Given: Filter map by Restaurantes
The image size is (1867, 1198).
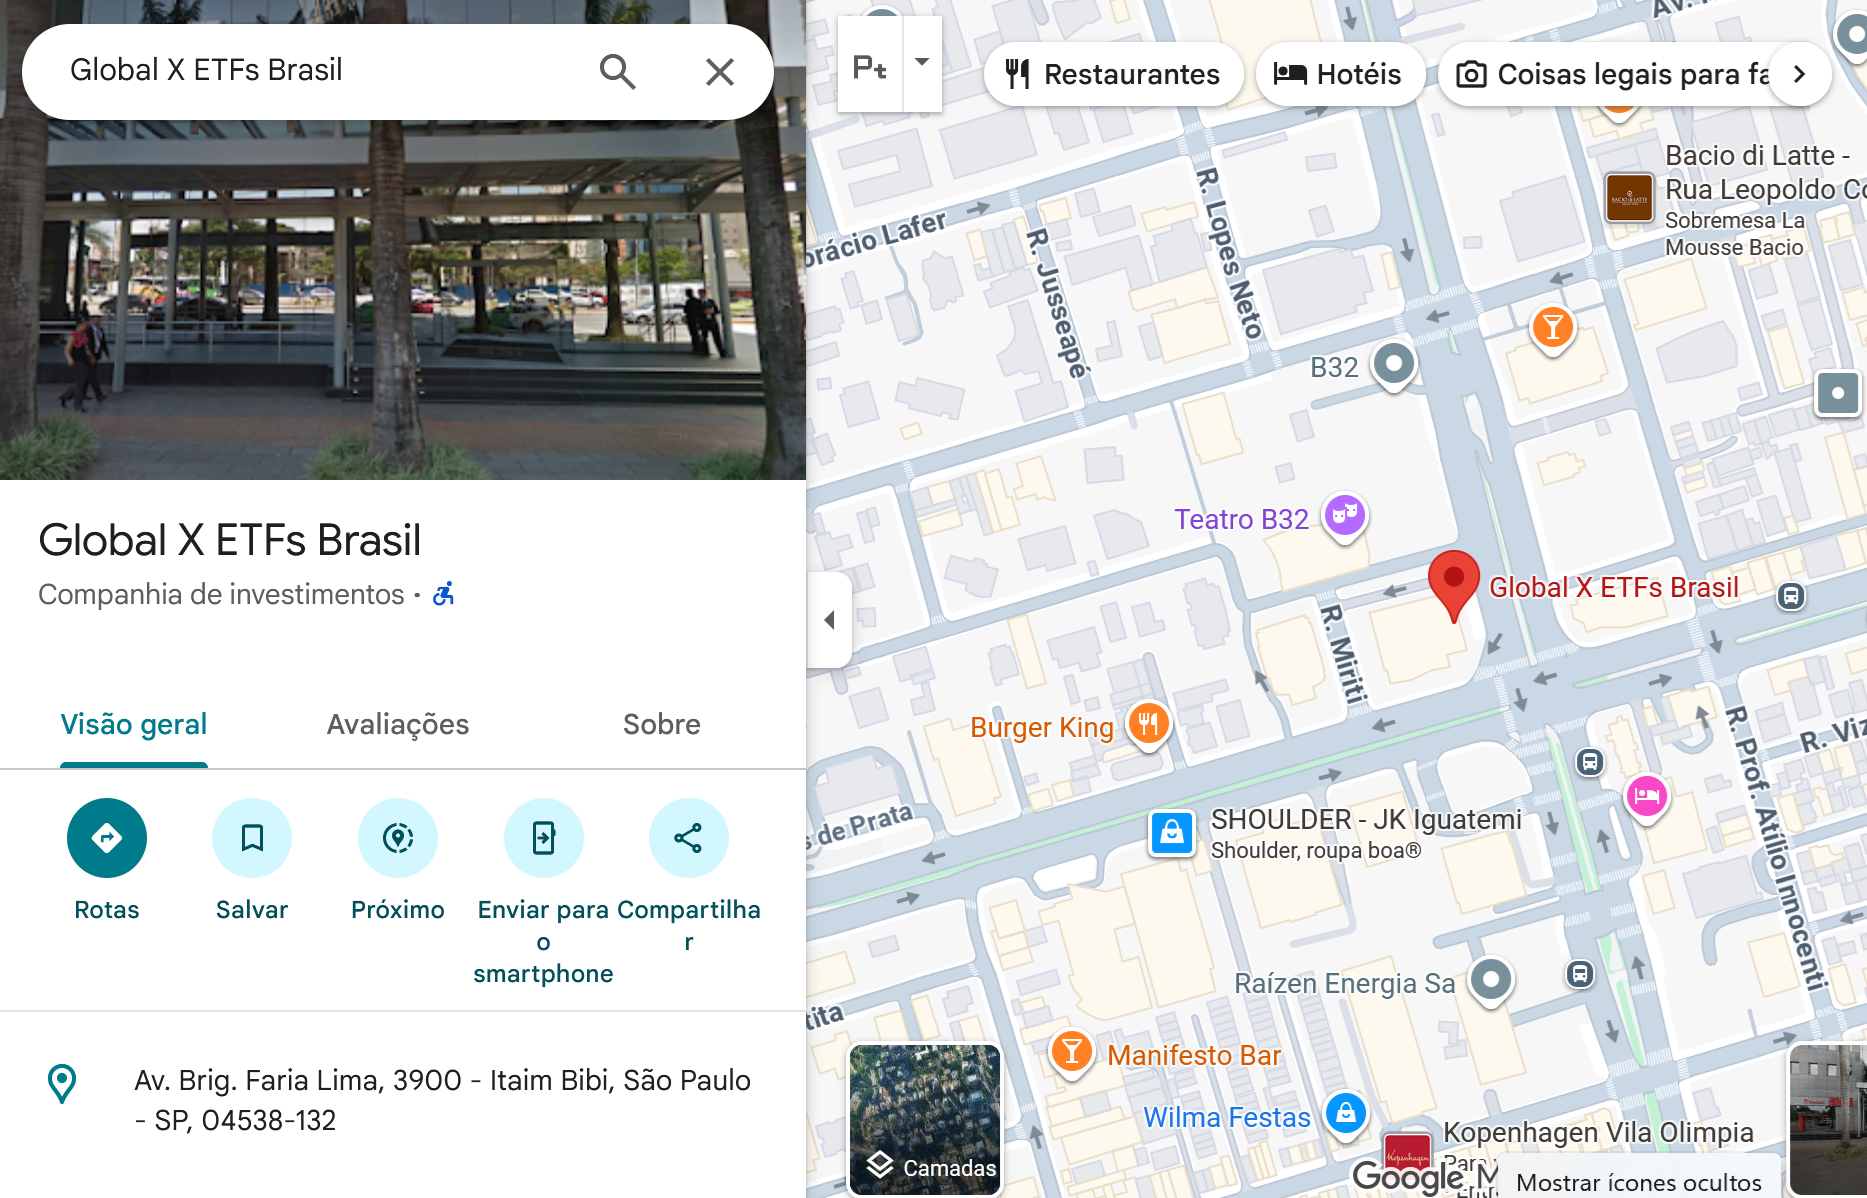Looking at the screenshot, I should (x=1114, y=74).
